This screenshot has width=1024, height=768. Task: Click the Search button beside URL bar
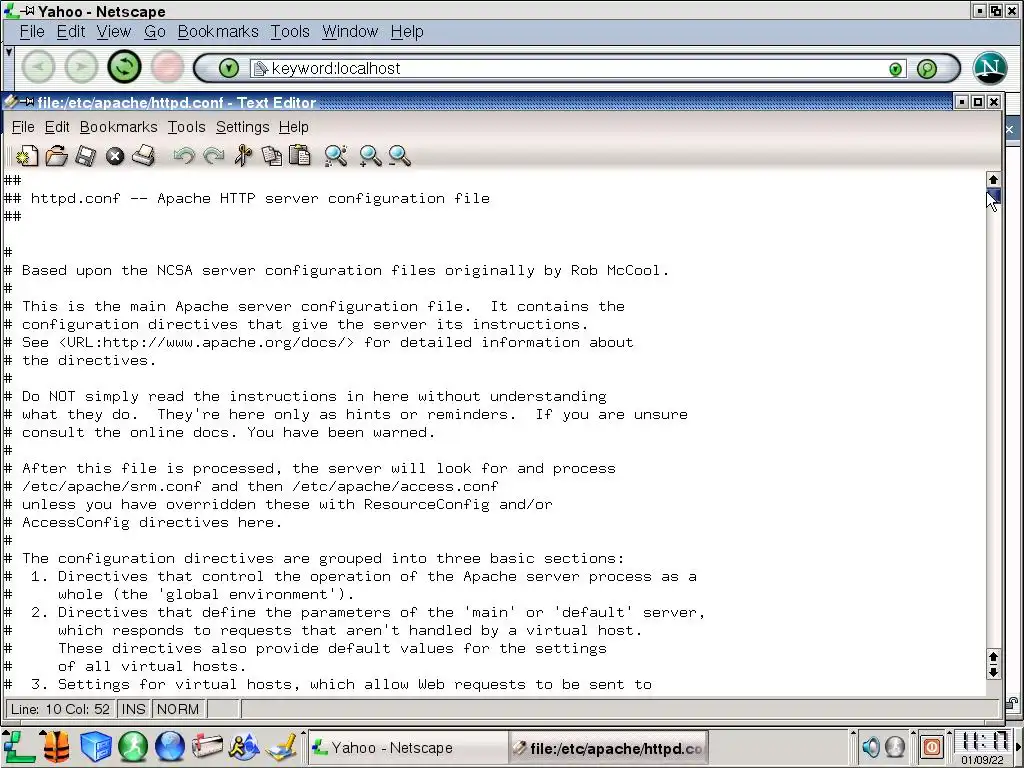pyautogui.click(x=927, y=69)
